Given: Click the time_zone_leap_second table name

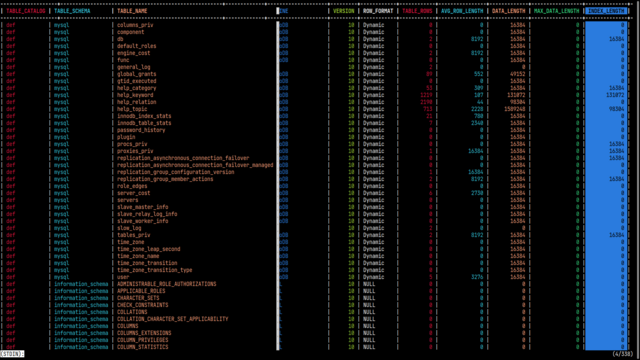Looking at the screenshot, I should [149, 249].
